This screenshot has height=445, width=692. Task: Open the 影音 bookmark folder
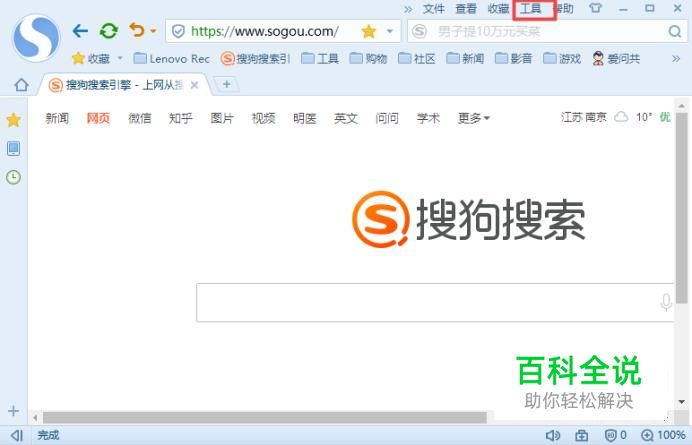[x=514, y=58]
